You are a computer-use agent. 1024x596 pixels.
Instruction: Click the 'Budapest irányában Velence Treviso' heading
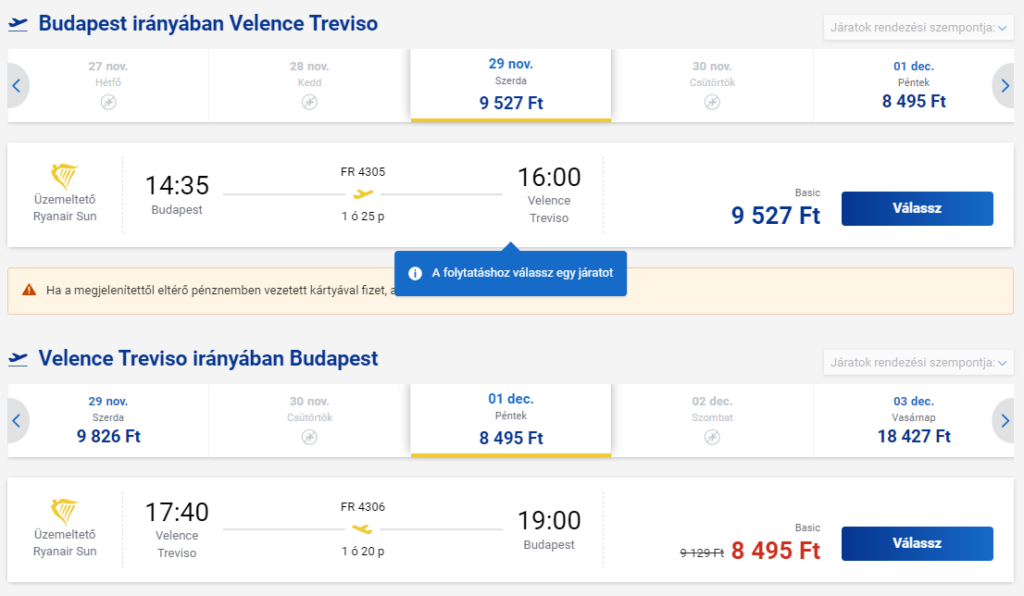pyautogui.click(x=208, y=24)
